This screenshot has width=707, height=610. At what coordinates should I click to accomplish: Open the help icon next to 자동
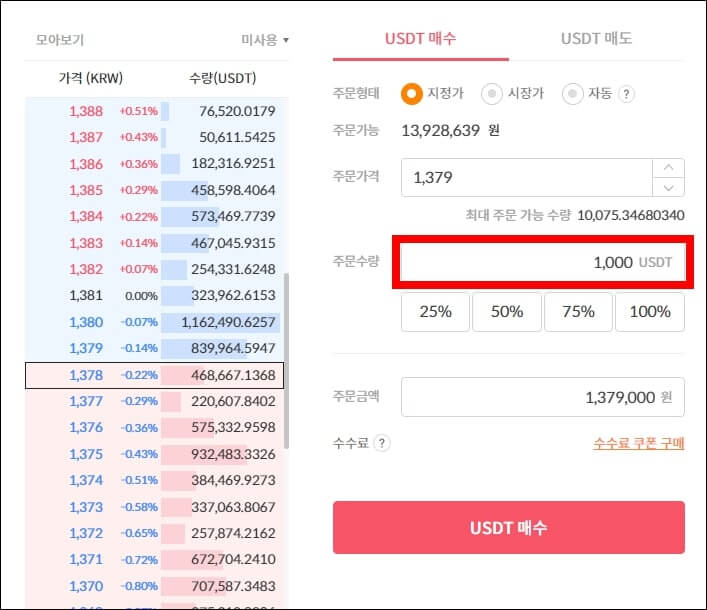pos(626,94)
